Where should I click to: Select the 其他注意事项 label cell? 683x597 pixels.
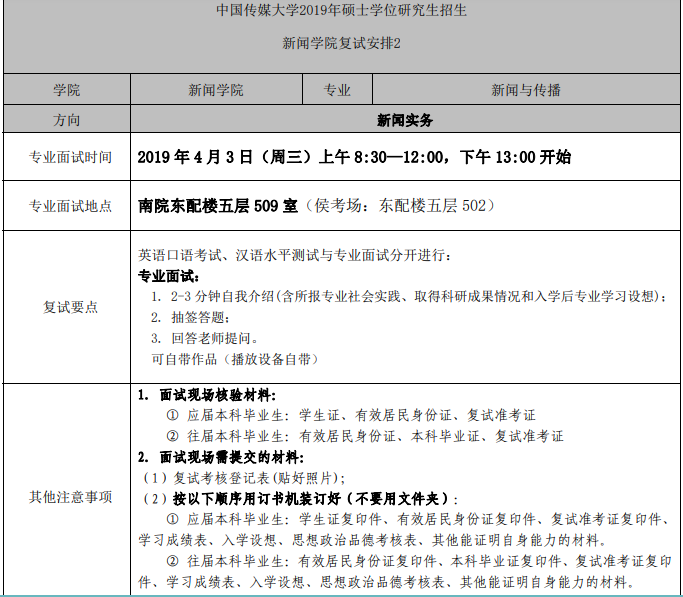[x=67, y=496]
